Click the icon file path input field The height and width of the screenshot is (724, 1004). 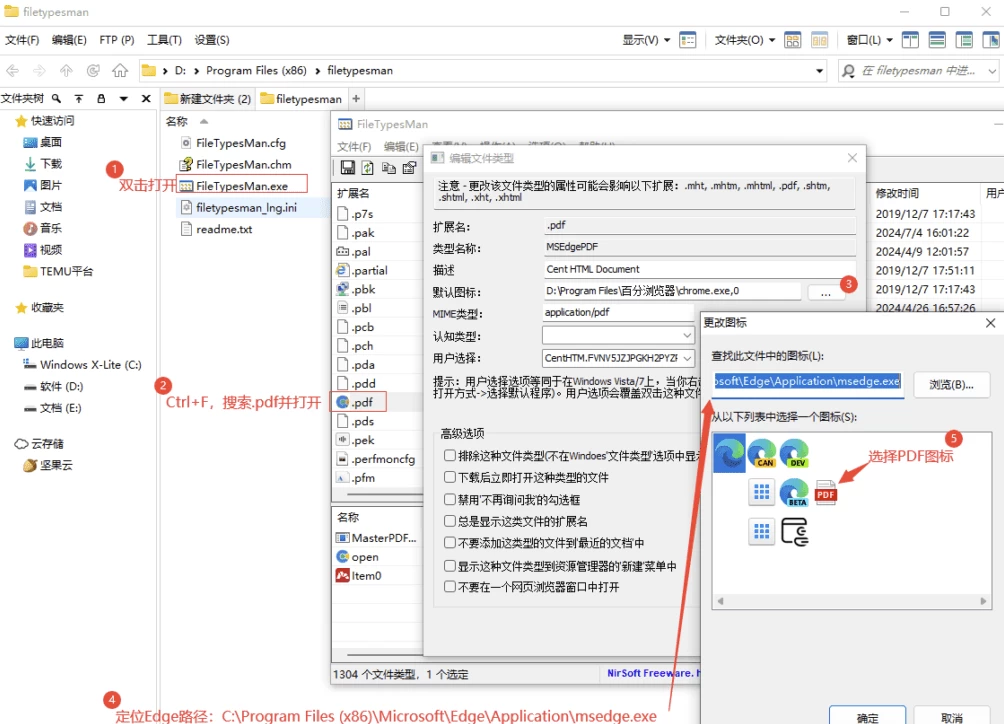click(x=808, y=382)
